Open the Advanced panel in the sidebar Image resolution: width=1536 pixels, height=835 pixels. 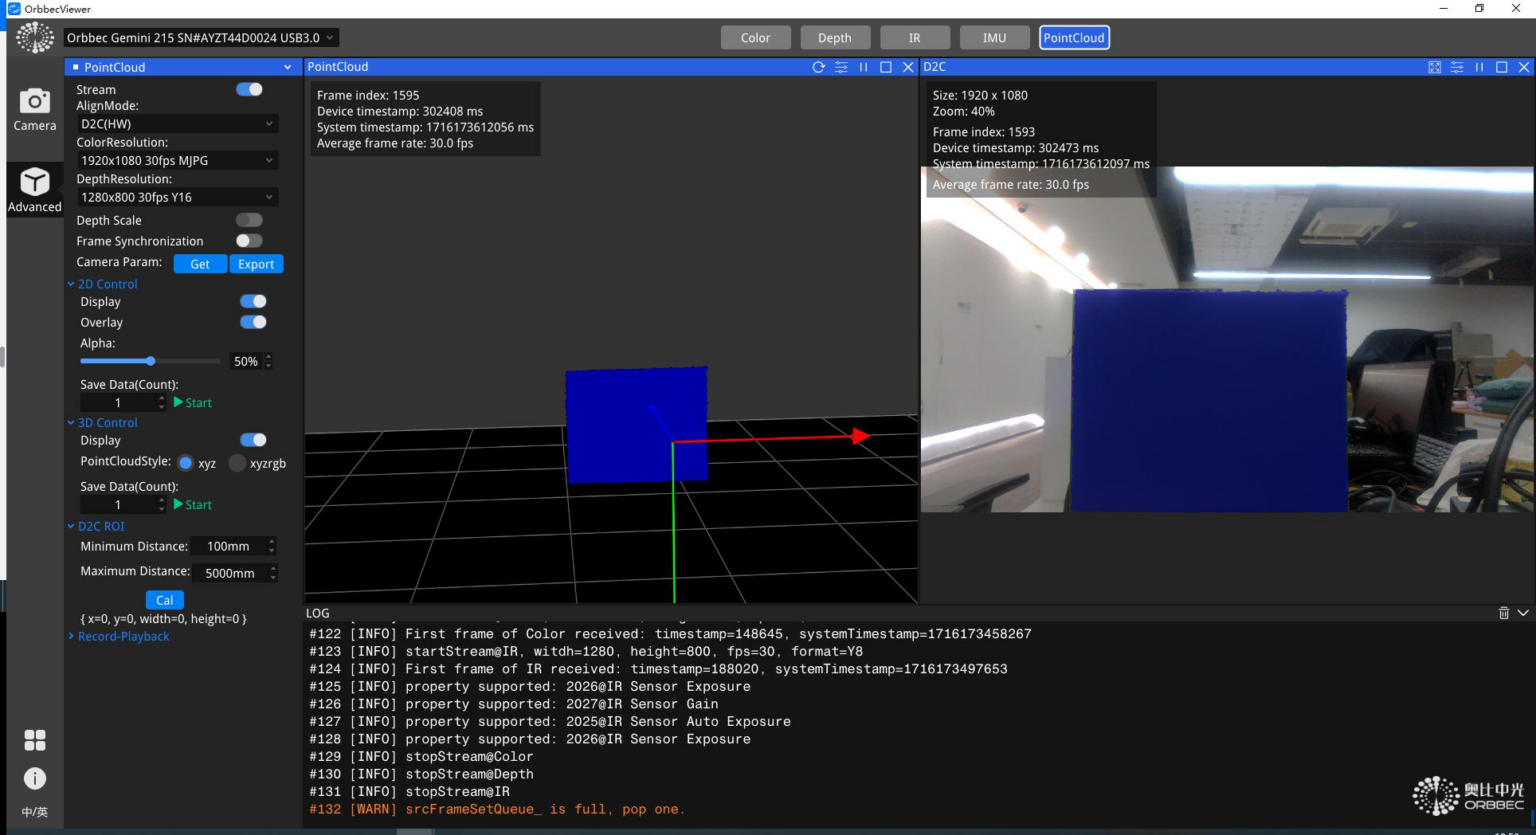coord(34,190)
